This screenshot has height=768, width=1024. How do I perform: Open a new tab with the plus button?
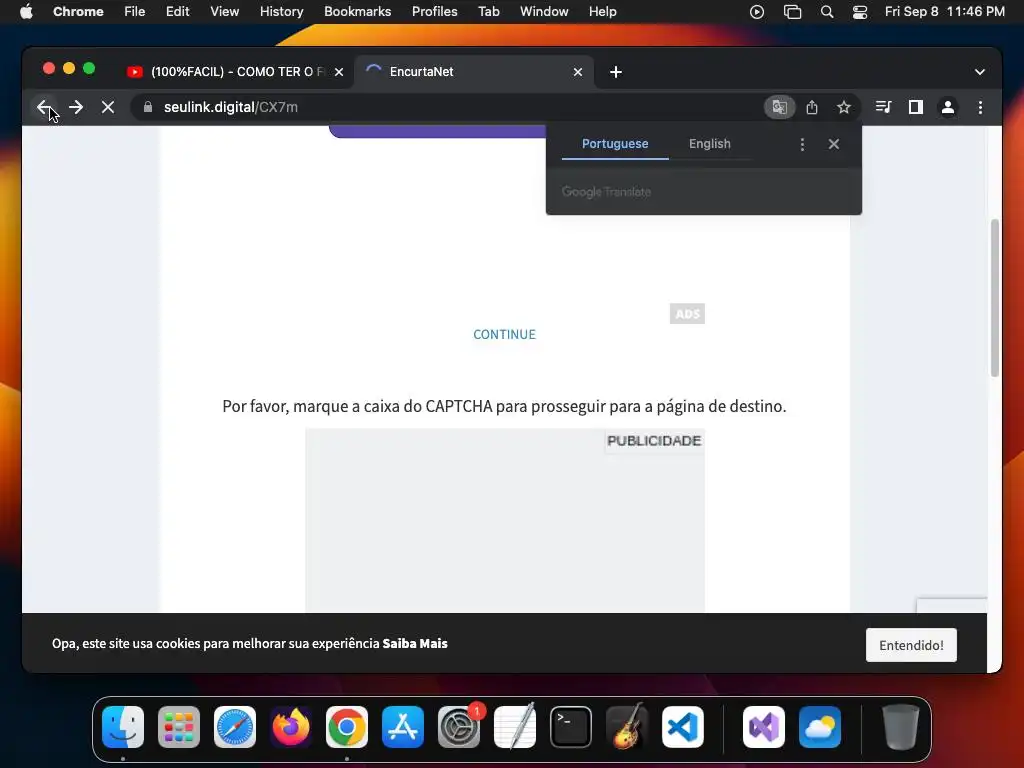click(x=616, y=72)
